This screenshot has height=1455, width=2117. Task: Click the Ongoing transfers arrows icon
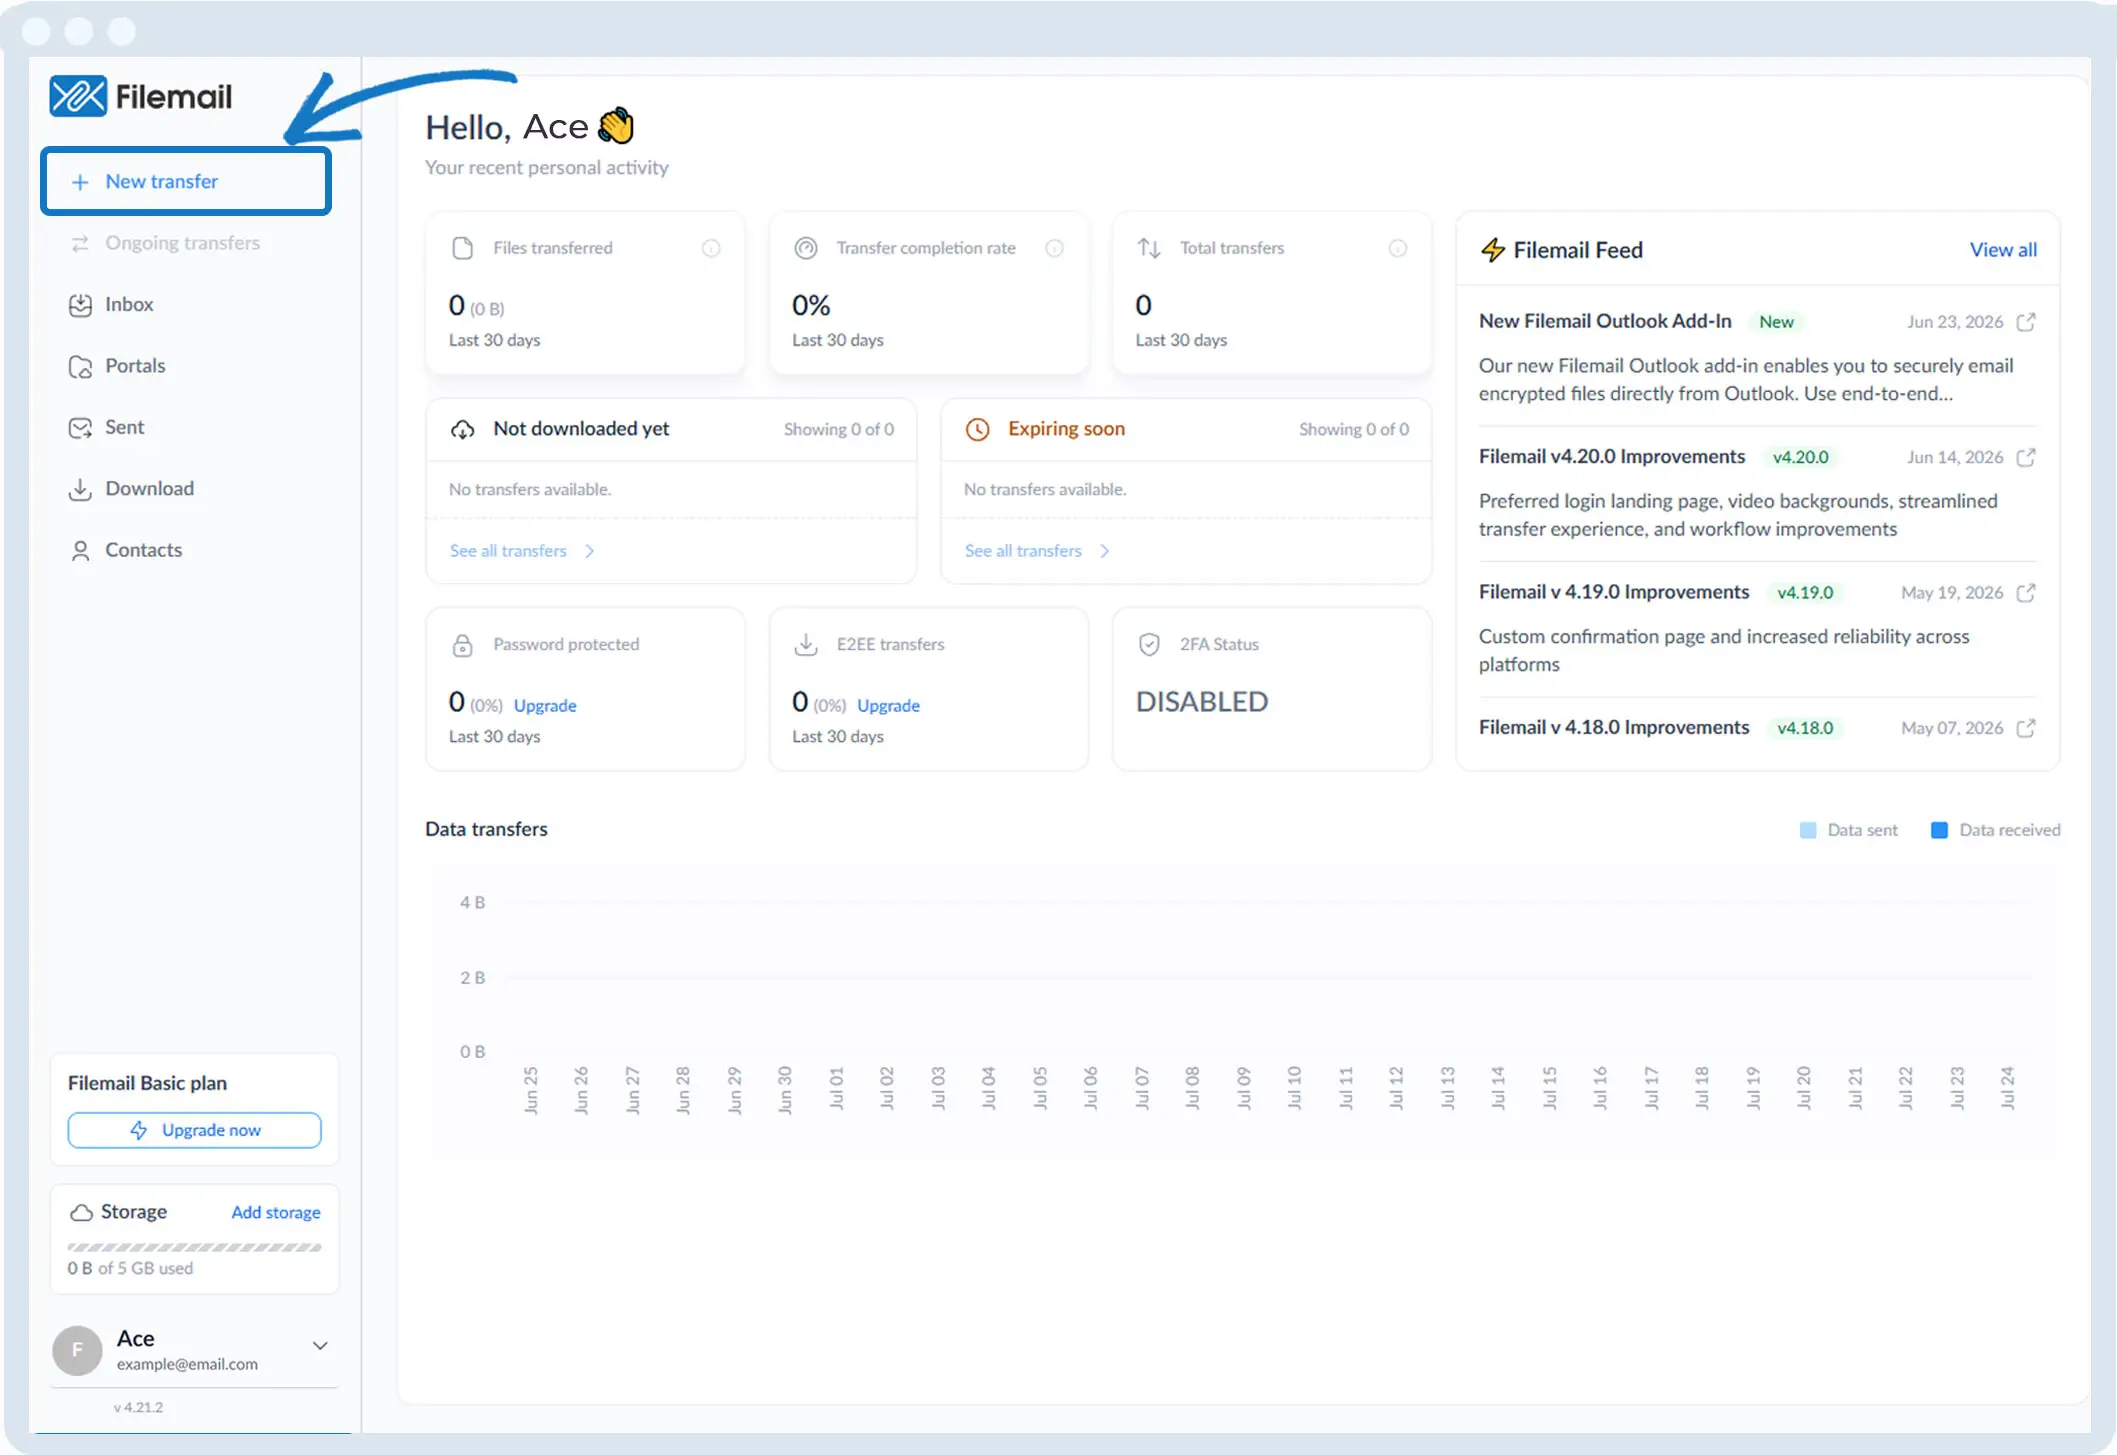(x=80, y=243)
